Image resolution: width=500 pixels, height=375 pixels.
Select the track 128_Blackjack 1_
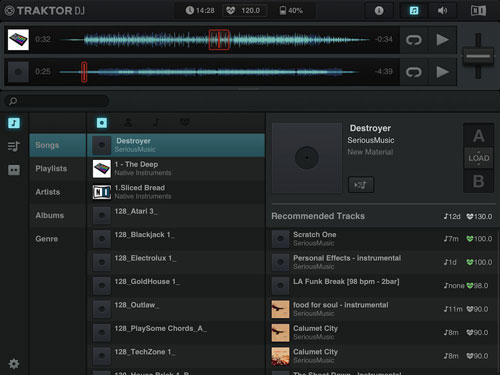coord(176,239)
